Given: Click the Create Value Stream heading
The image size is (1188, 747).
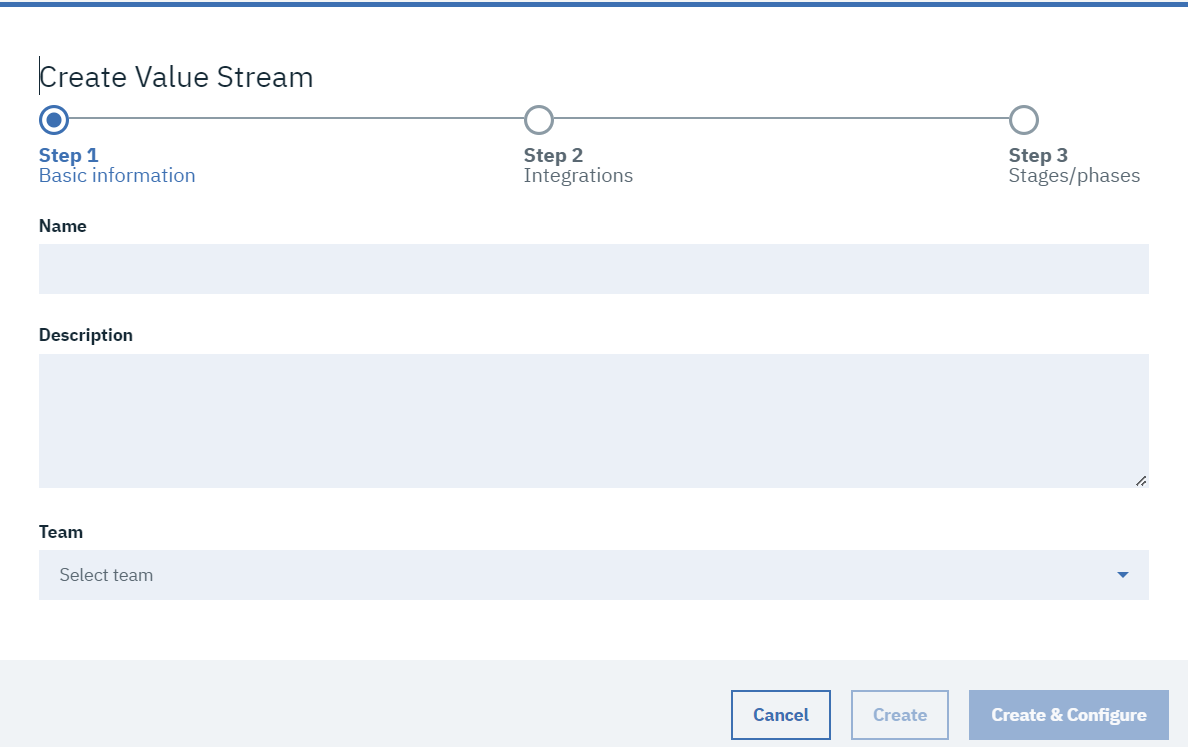Looking at the screenshot, I should [176, 77].
